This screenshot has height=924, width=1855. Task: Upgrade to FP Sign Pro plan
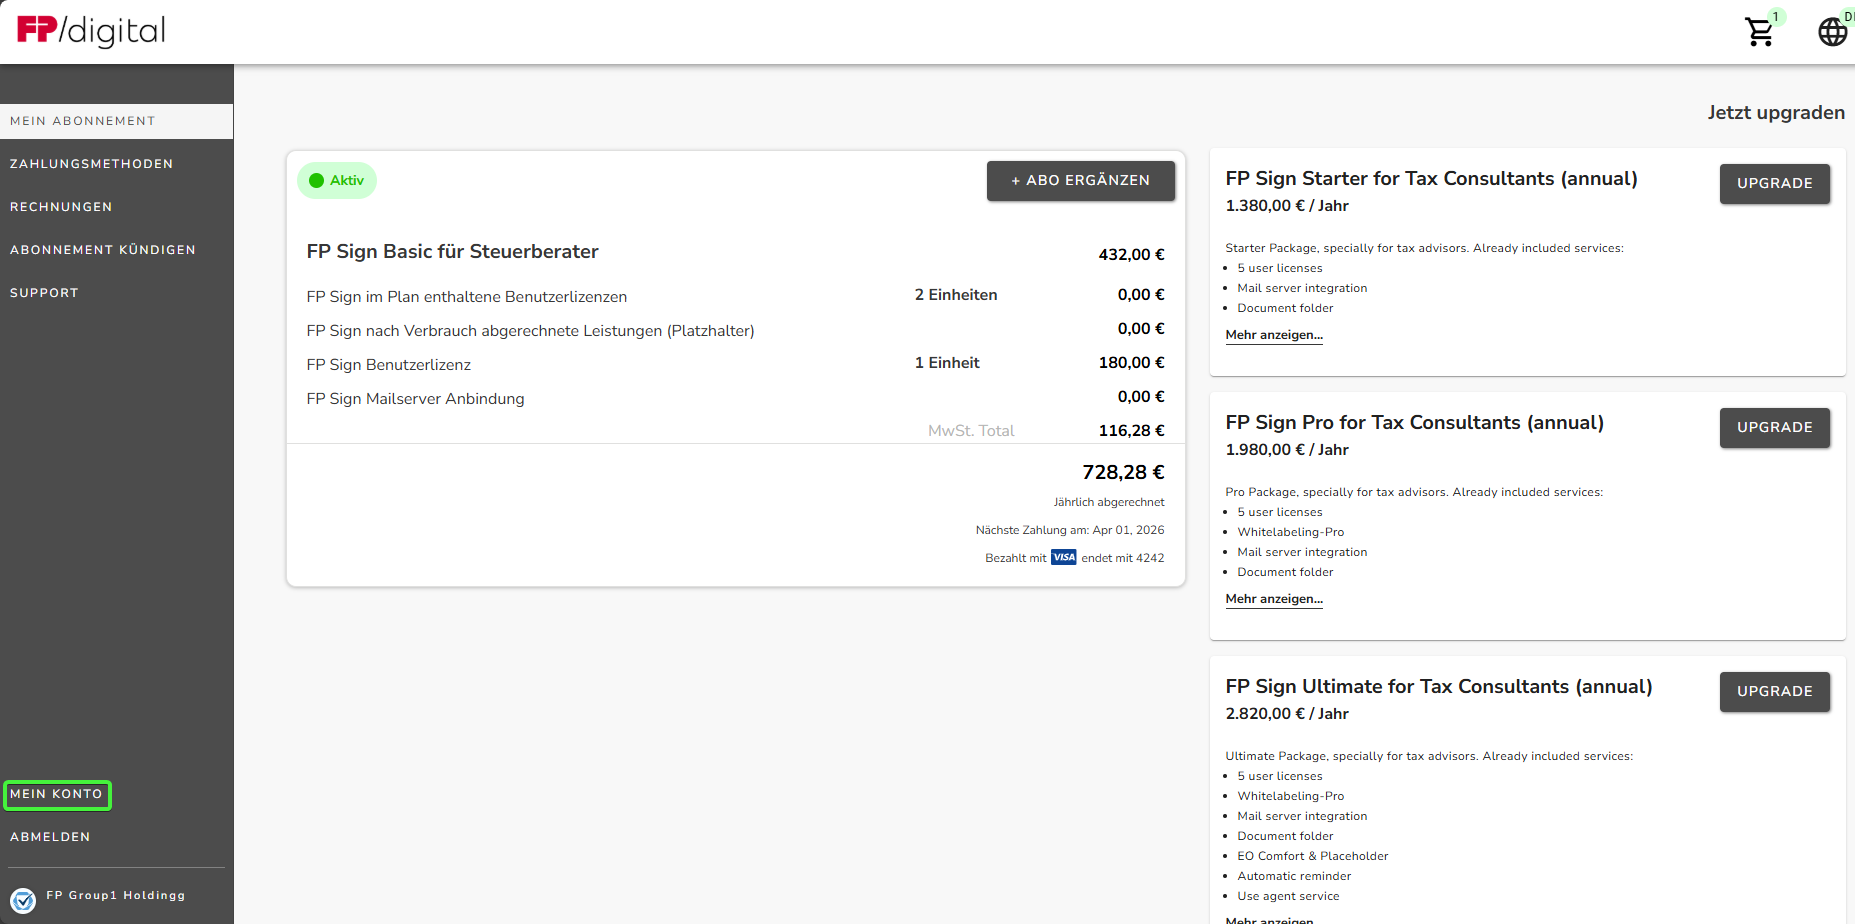point(1775,428)
